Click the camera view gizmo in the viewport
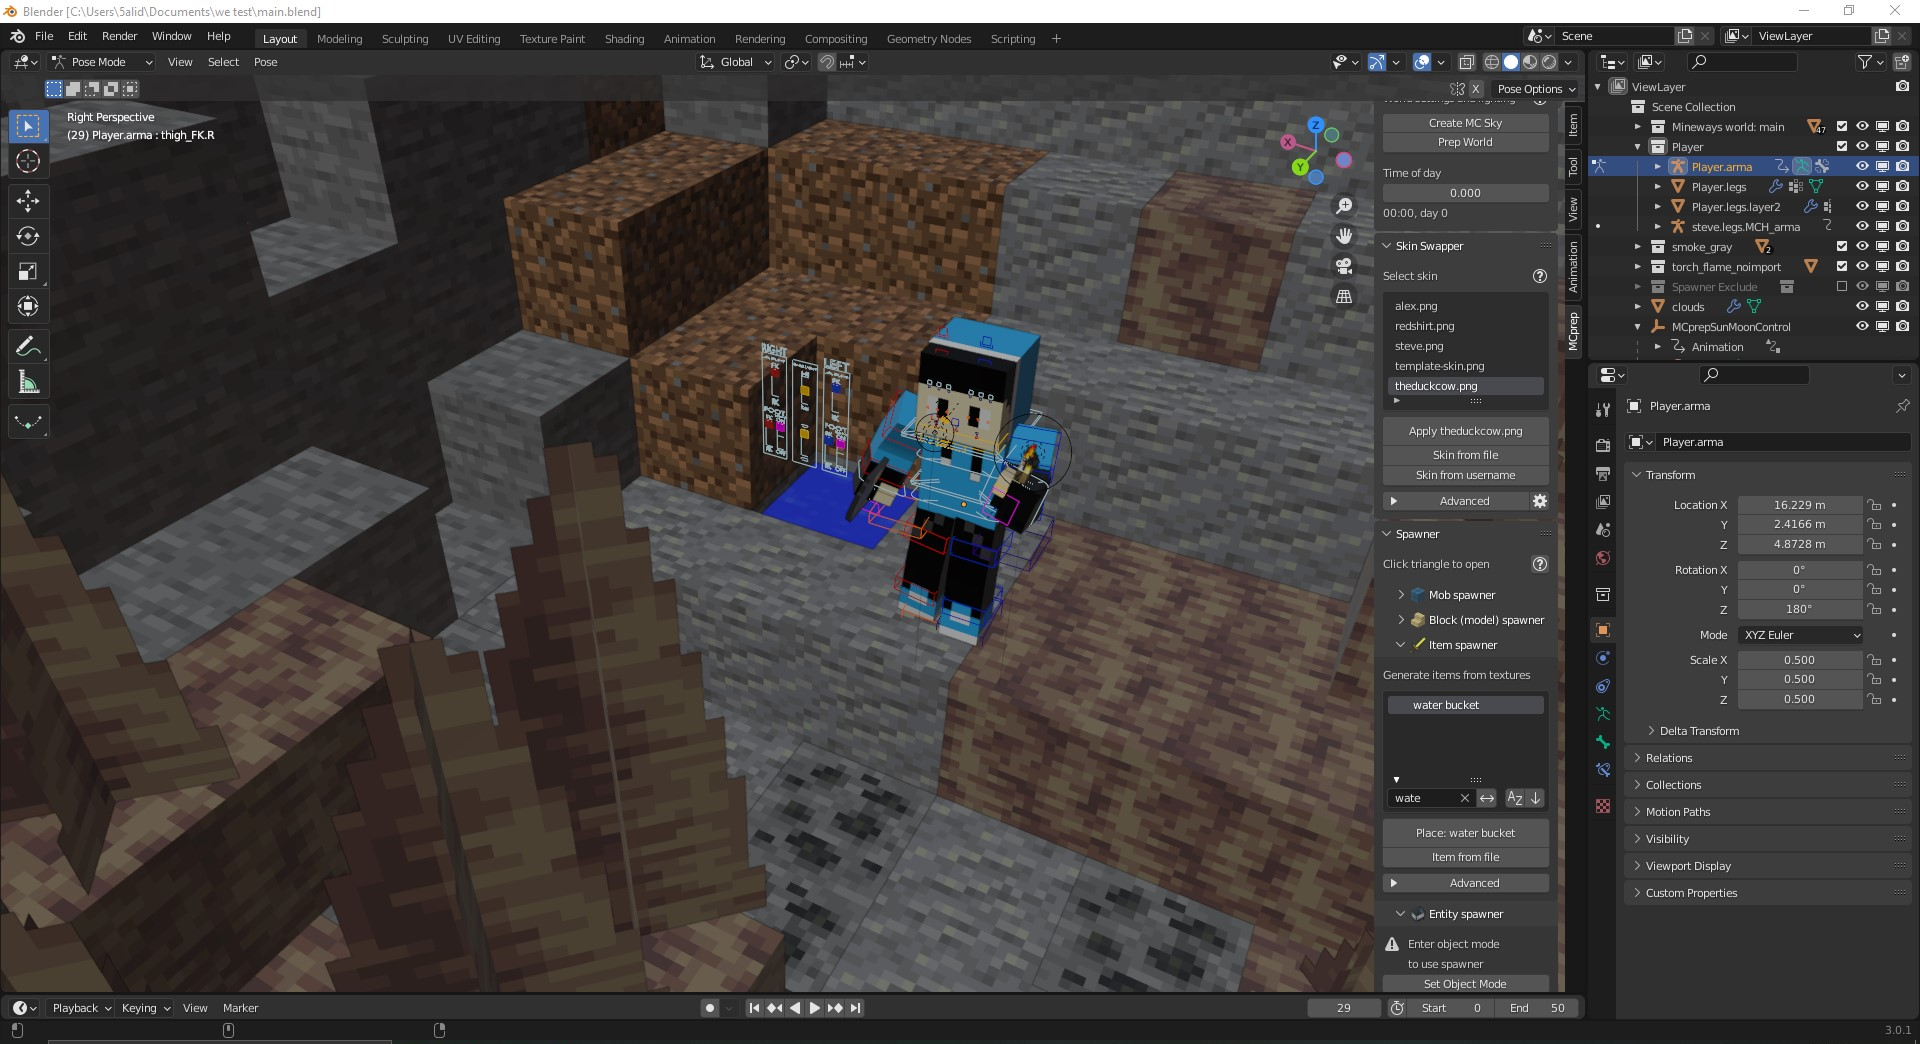 tap(1342, 266)
